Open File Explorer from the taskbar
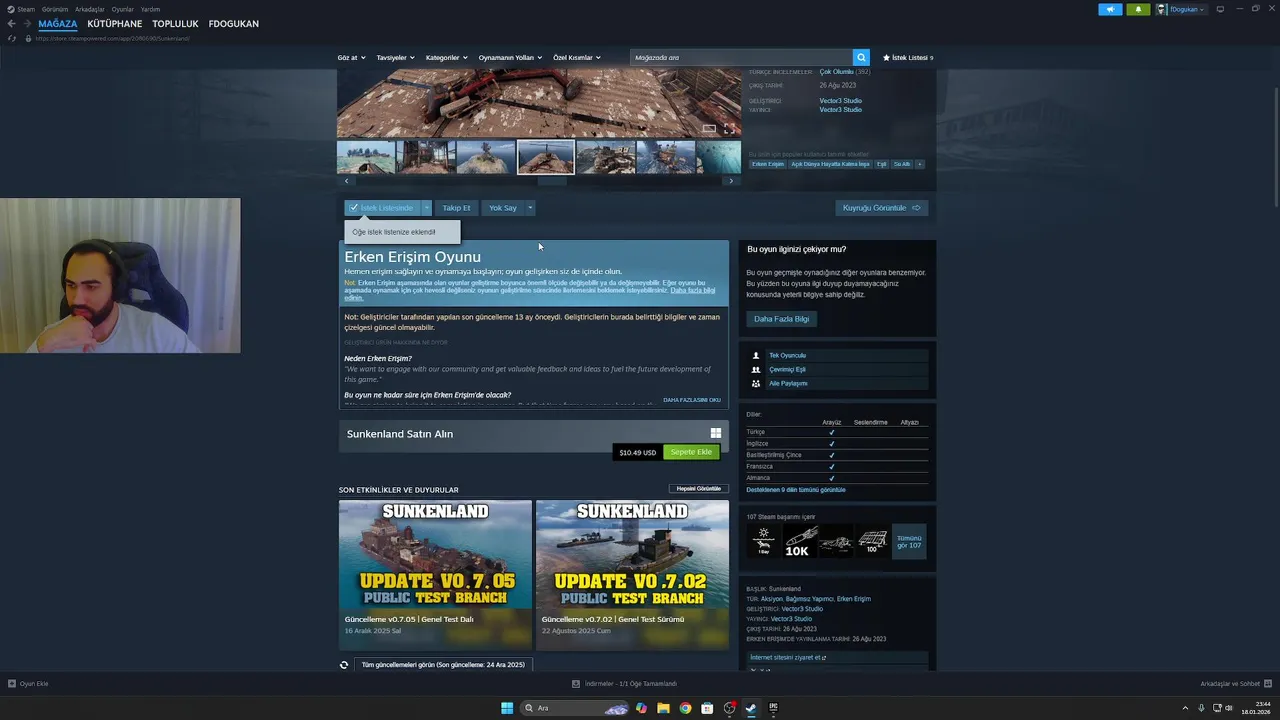Screen dimensions: 1280x720 tap(663, 708)
